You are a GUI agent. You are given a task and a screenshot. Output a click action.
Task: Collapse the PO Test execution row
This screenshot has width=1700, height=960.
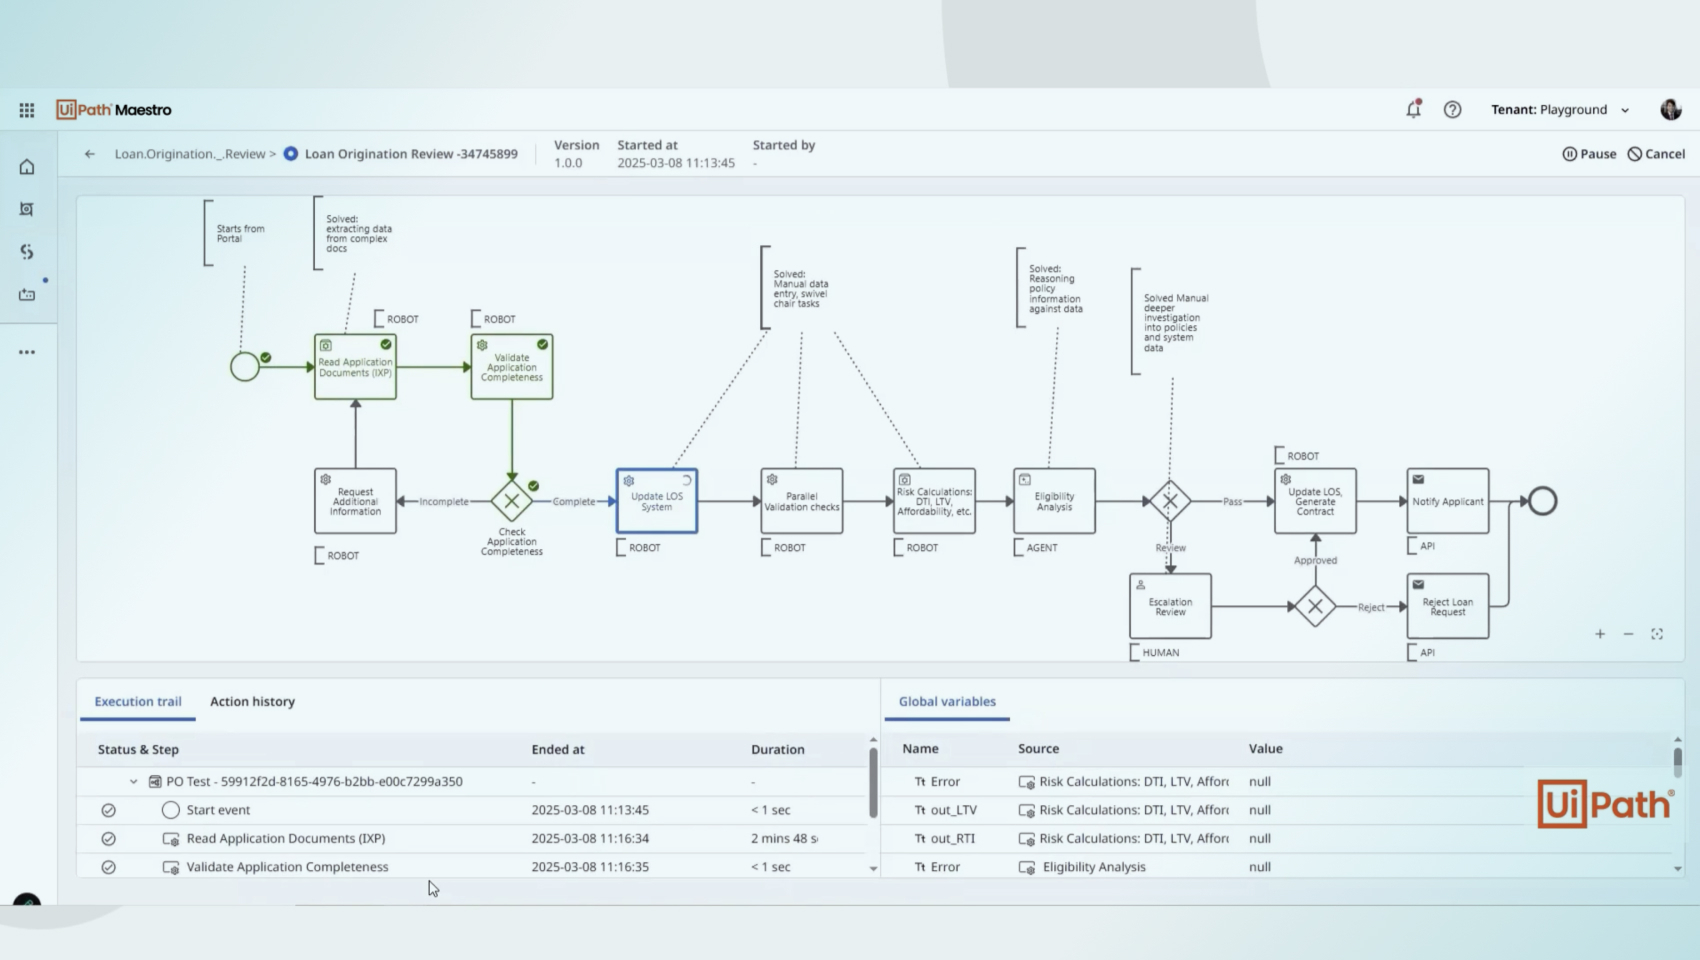tap(133, 782)
